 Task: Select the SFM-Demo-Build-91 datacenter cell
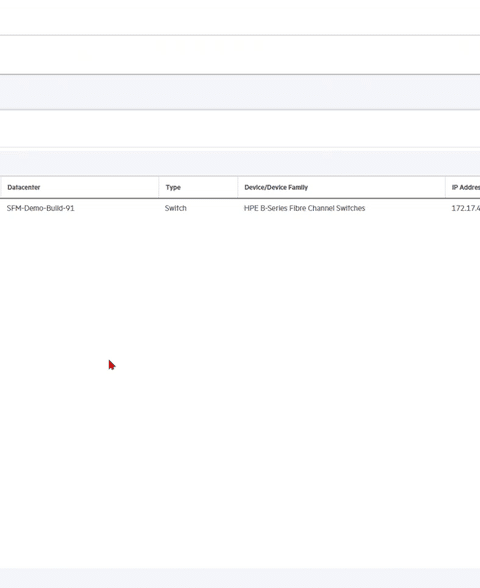(x=40, y=208)
